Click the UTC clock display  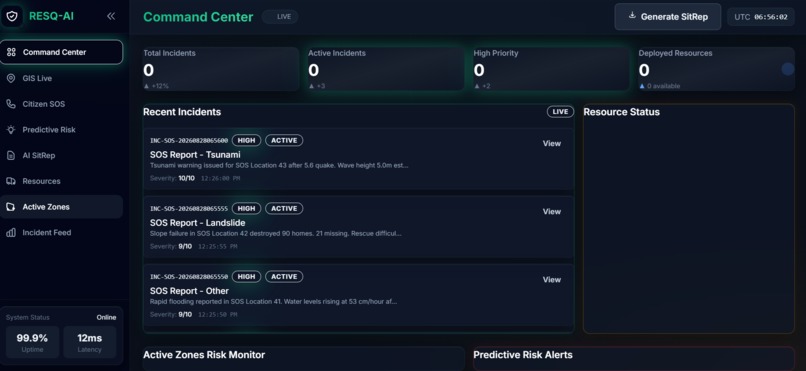761,16
